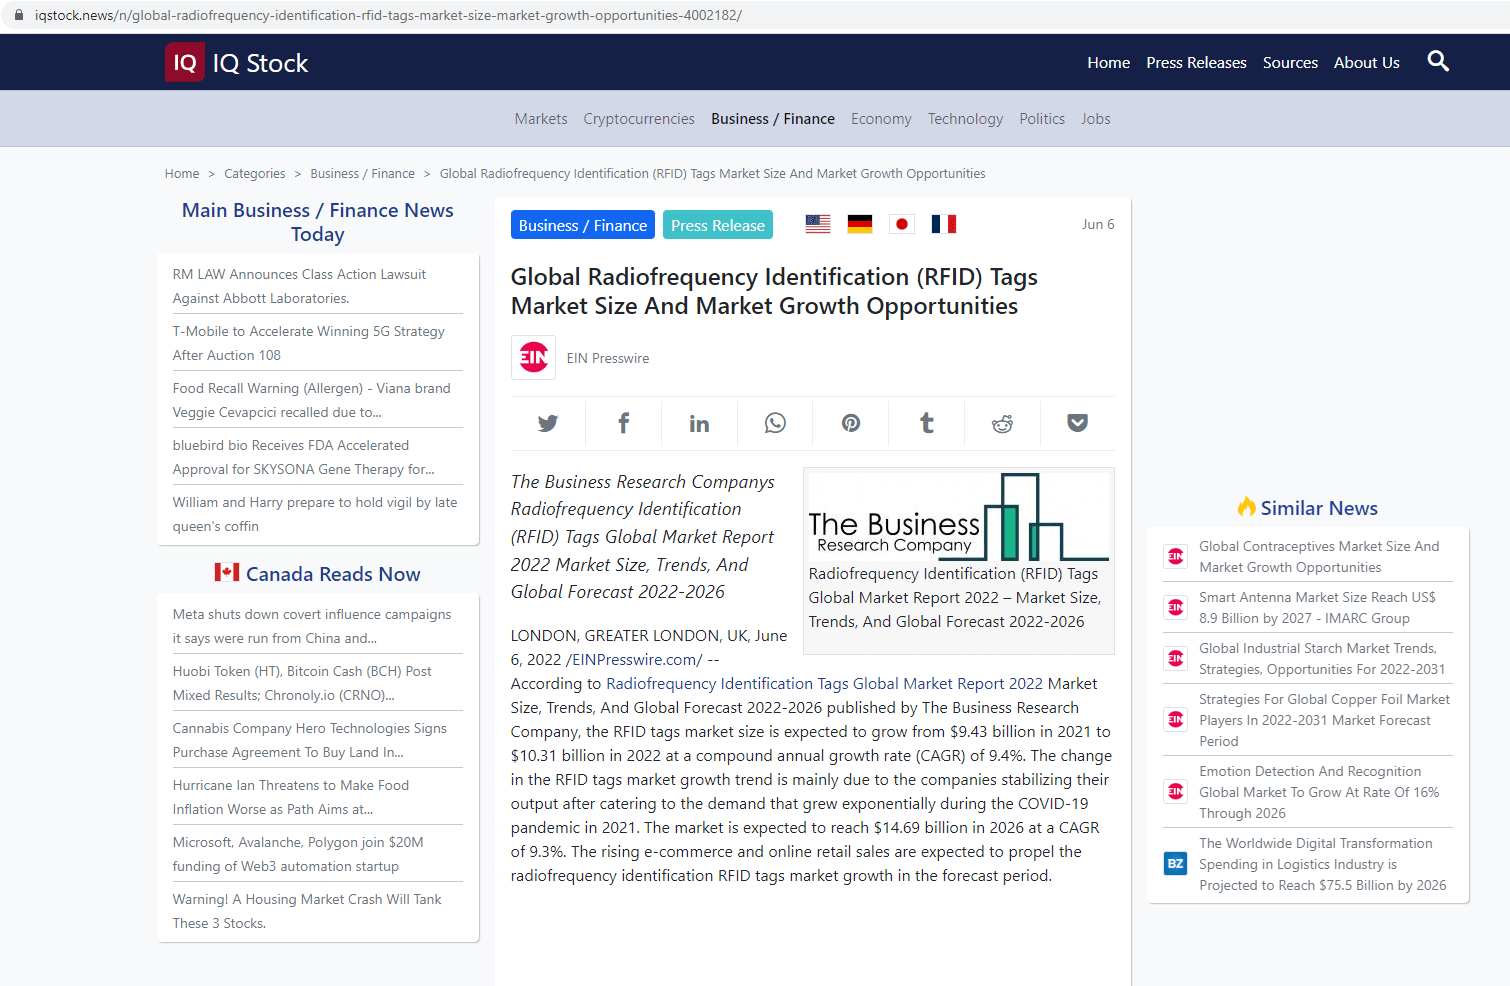Share article on Pinterest
The height and width of the screenshot is (986, 1510).
pos(851,423)
